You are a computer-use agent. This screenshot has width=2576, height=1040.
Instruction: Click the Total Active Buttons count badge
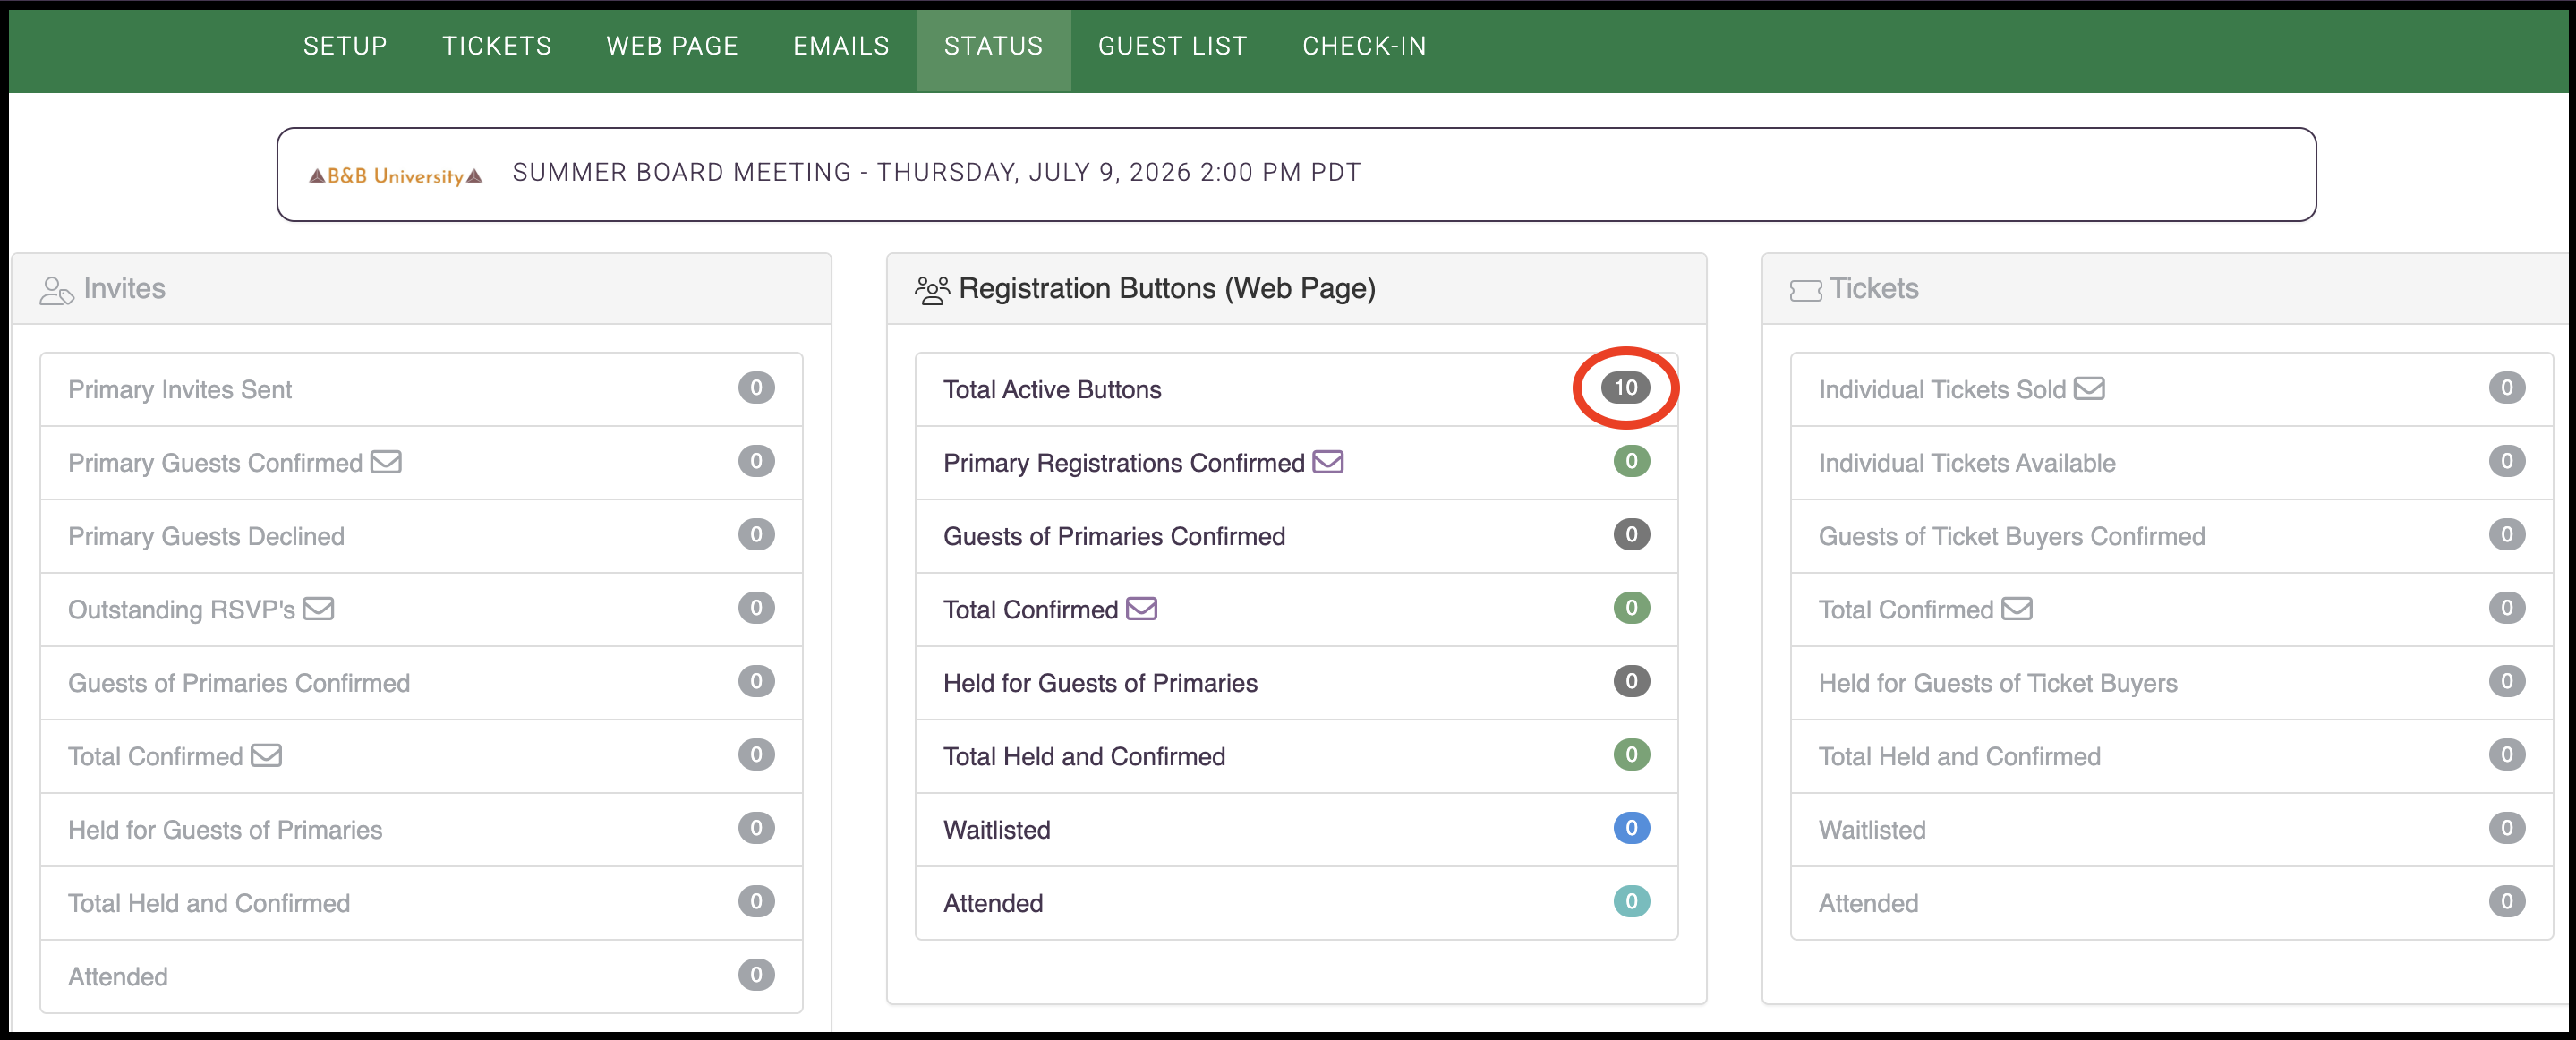pos(1625,387)
